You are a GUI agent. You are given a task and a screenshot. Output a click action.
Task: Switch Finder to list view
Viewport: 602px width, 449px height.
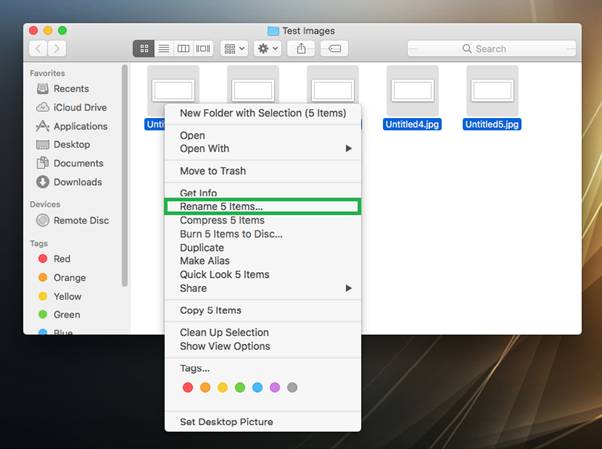tap(163, 48)
